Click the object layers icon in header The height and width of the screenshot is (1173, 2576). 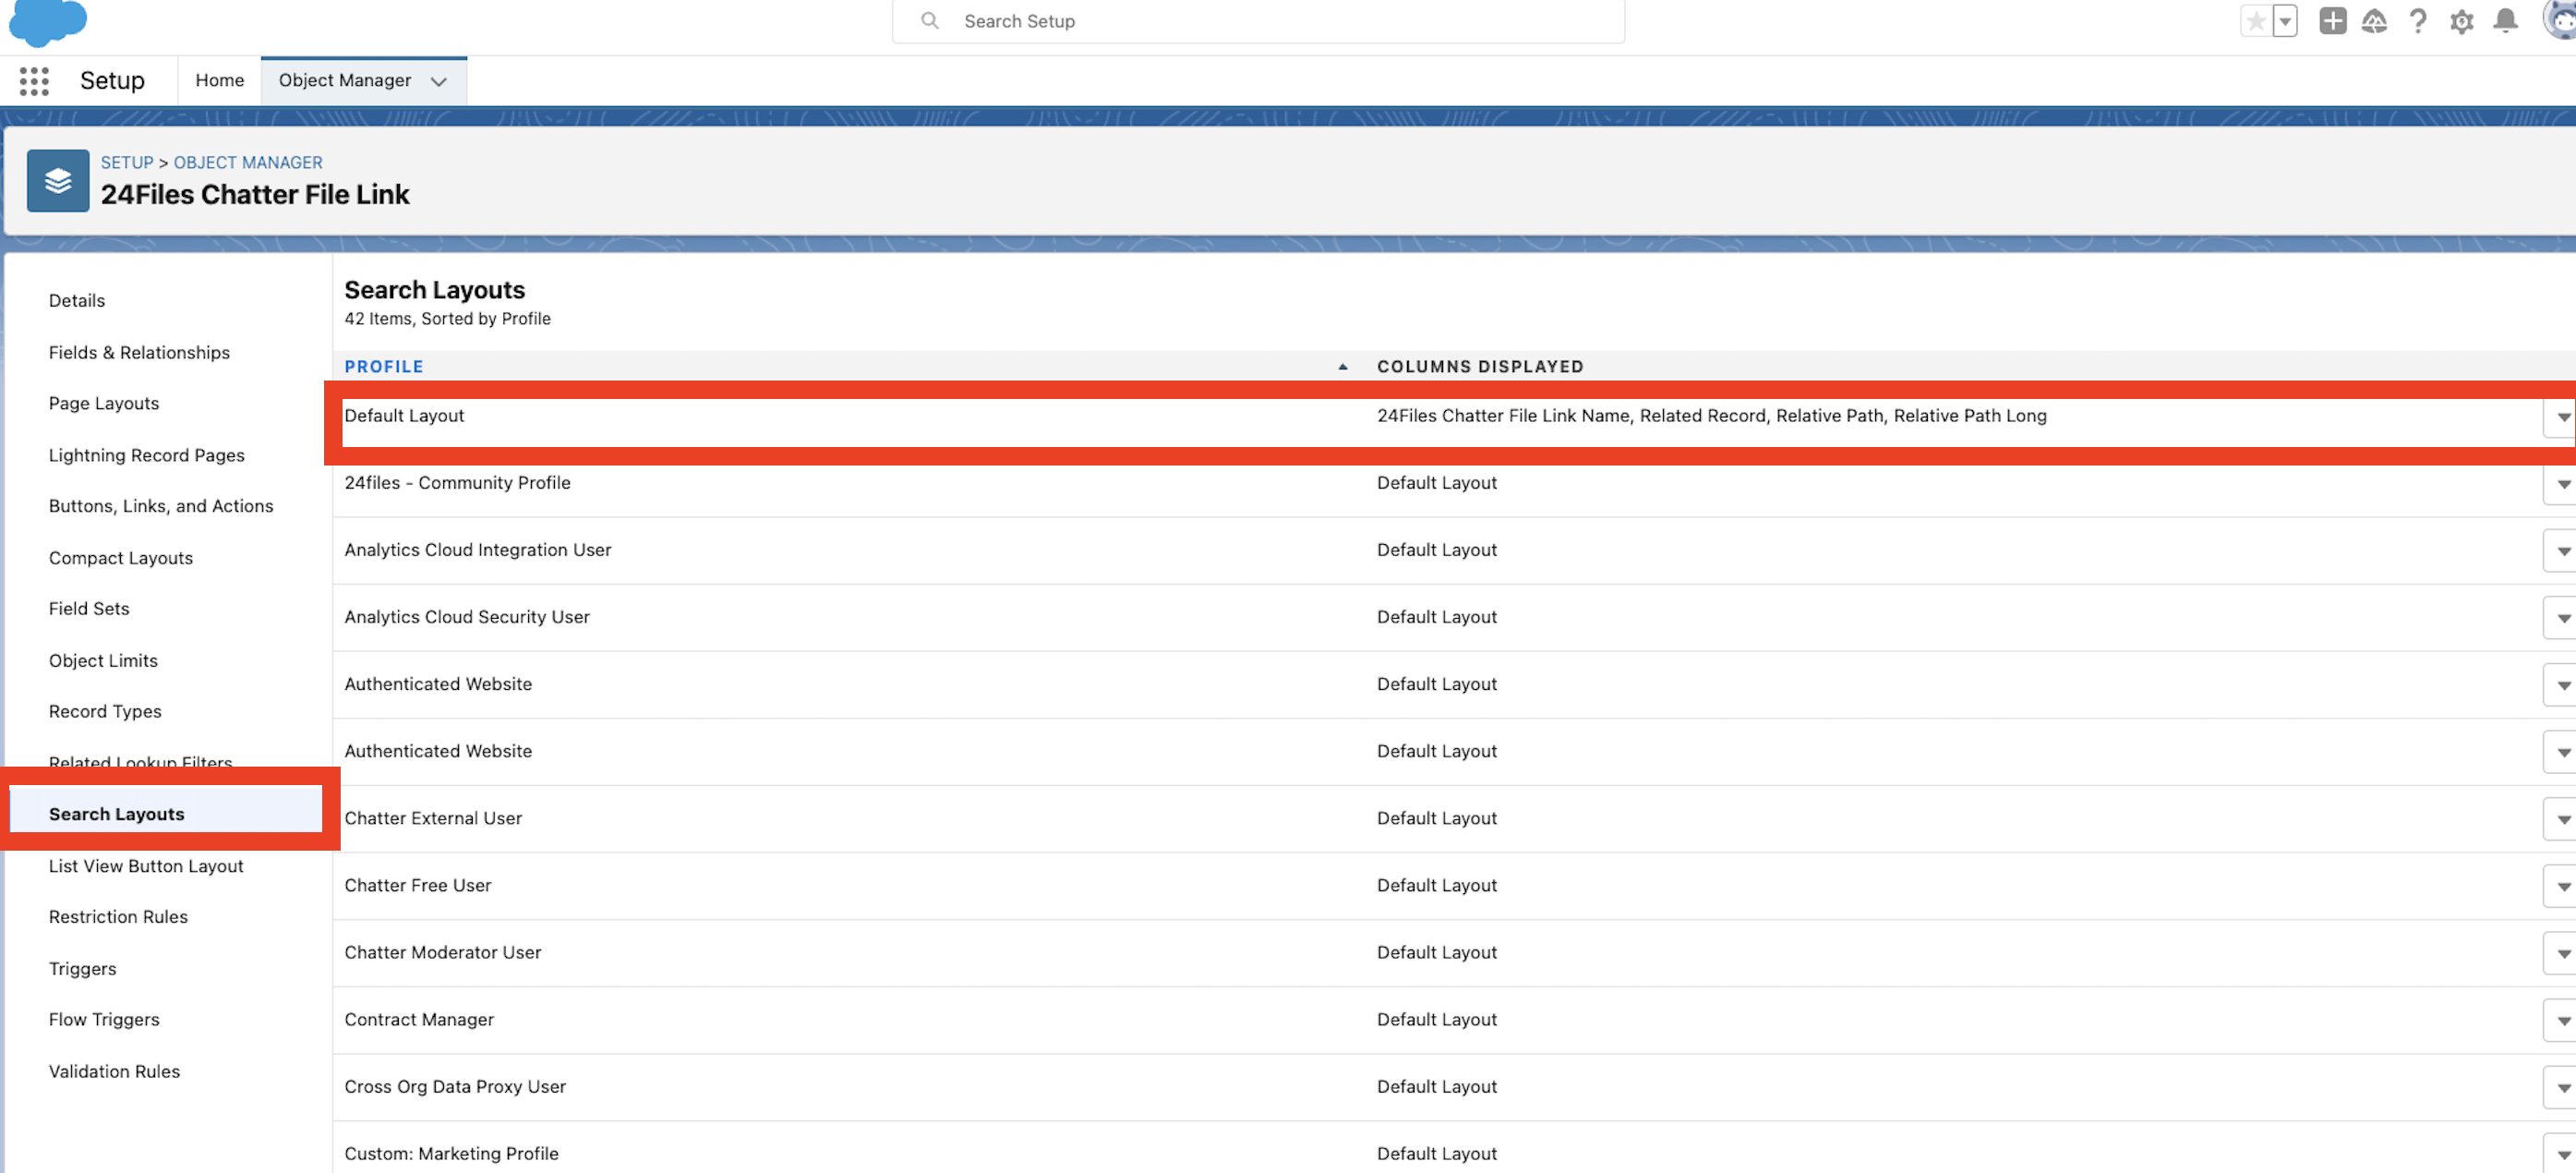58,181
